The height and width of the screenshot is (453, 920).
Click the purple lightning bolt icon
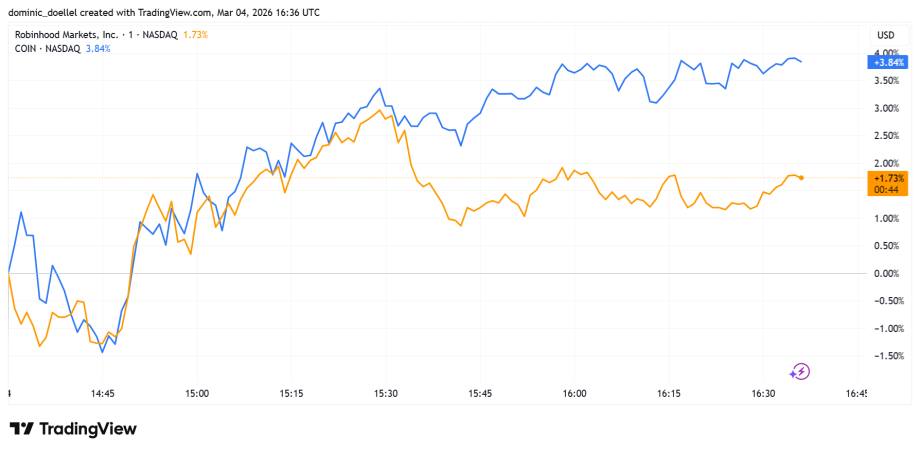(800, 372)
